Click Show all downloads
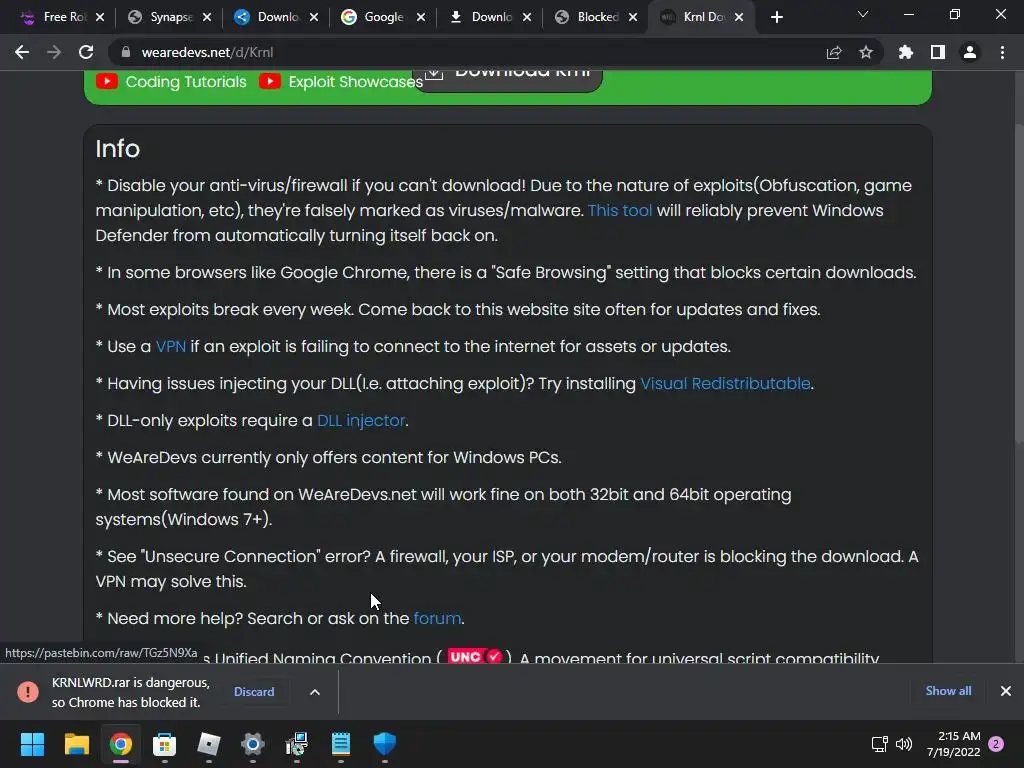The image size is (1024, 768). [x=948, y=691]
